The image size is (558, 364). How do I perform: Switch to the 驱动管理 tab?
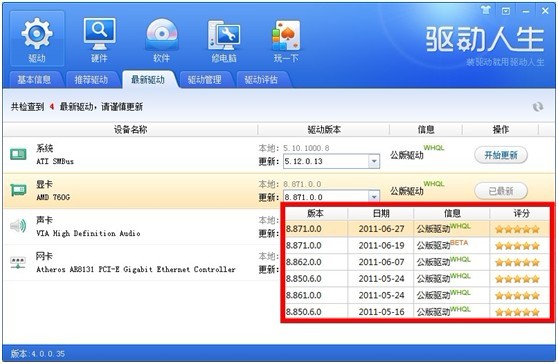pos(205,80)
